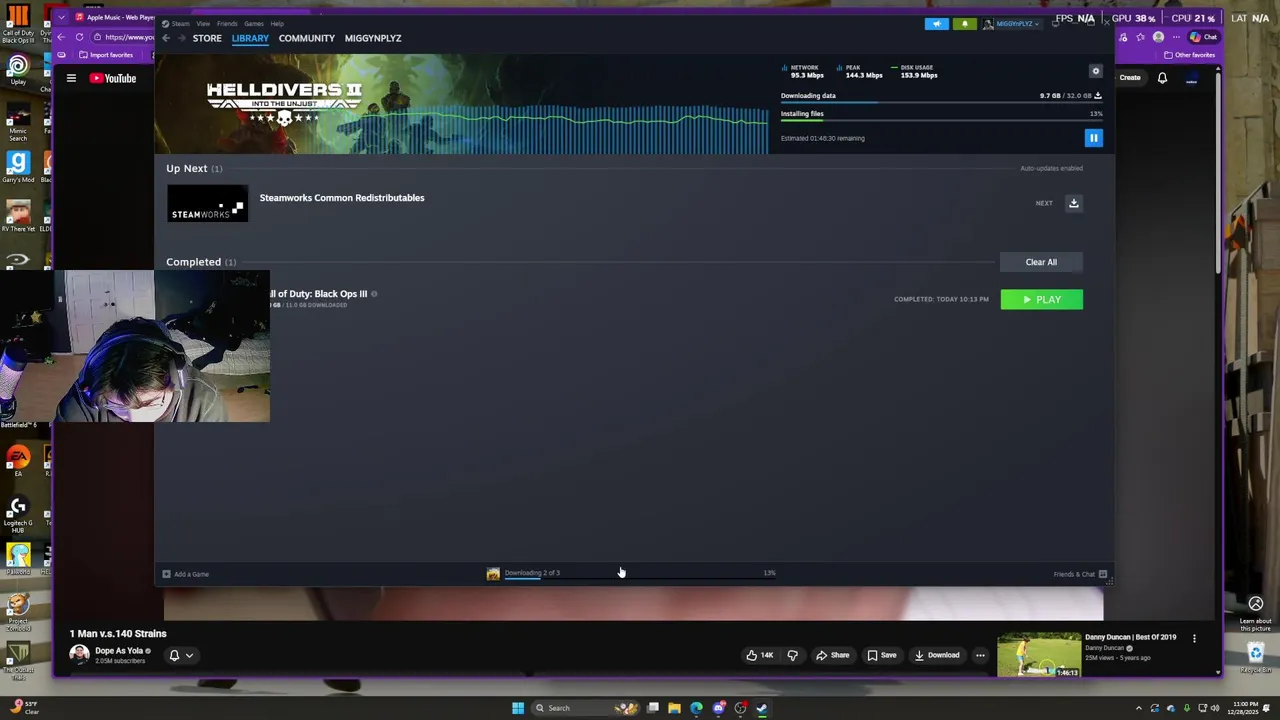Open the COMMUNITY tab
Viewport: 1280px width, 720px height.
pyautogui.click(x=307, y=38)
